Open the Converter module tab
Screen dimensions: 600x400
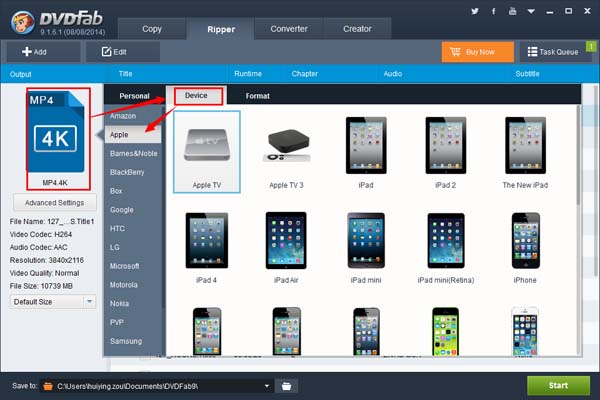[x=289, y=29]
